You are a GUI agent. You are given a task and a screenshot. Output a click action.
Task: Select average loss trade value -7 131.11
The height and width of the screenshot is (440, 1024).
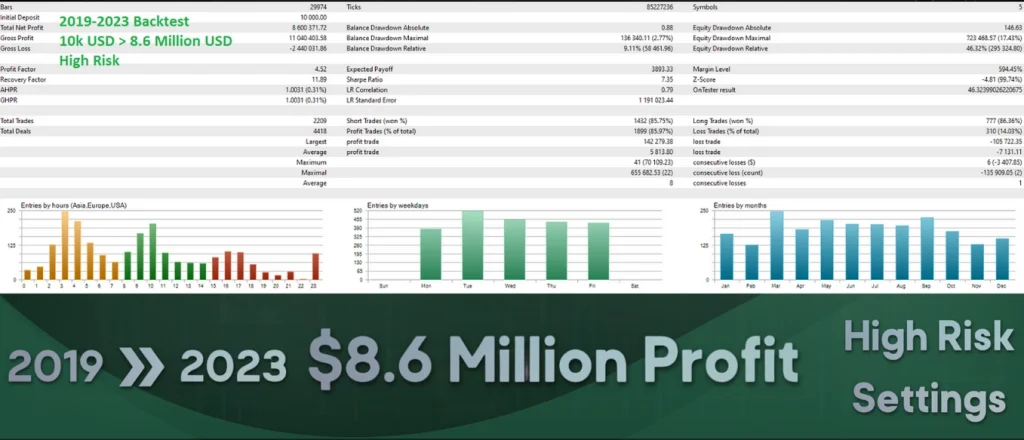tap(1011, 152)
